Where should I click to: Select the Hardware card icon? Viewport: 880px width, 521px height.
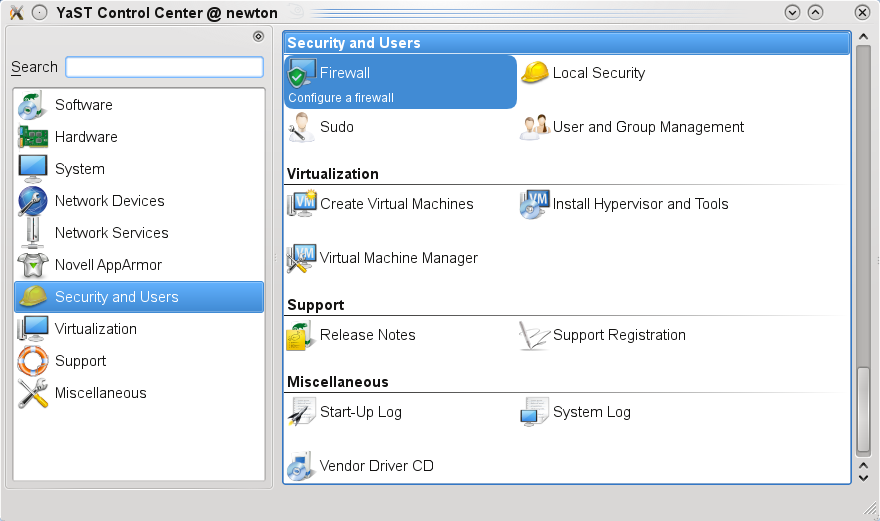click(33, 137)
